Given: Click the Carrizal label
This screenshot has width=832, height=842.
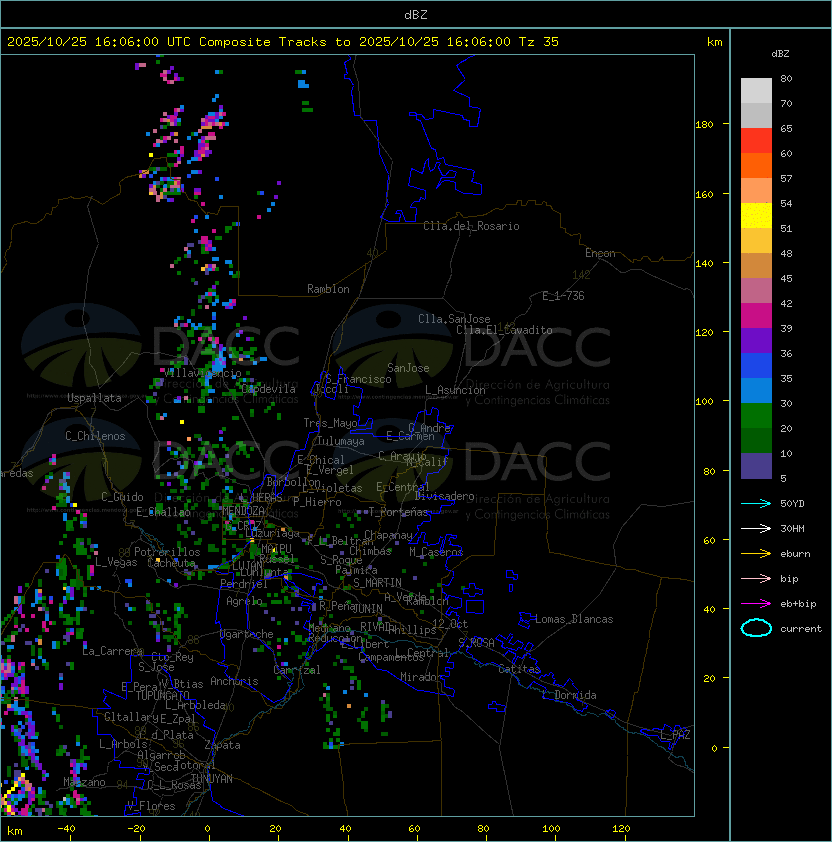Looking at the screenshot, I should (297, 670).
